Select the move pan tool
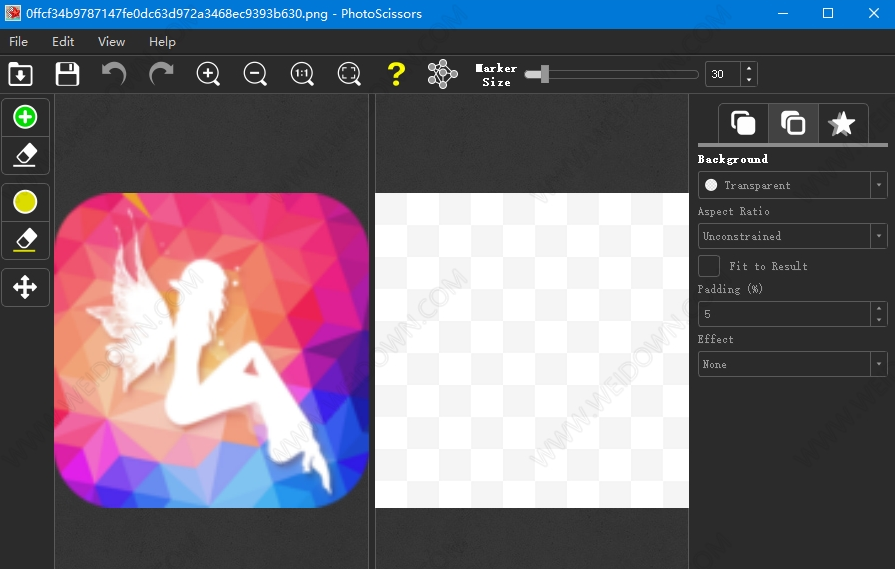Screen dimensions: 895x569 pyautogui.click(x=25, y=288)
